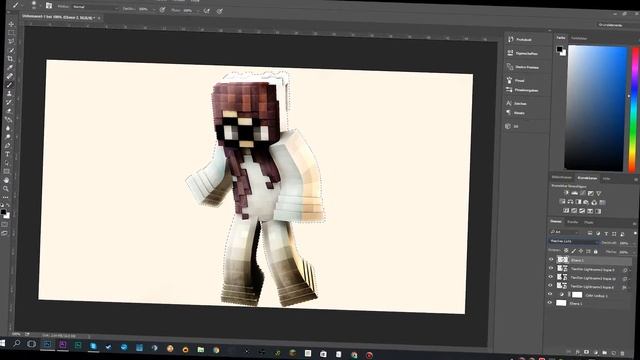Select the Brush tool in toolbar
This screenshot has height=360, width=640.
(x=9, y=84)
